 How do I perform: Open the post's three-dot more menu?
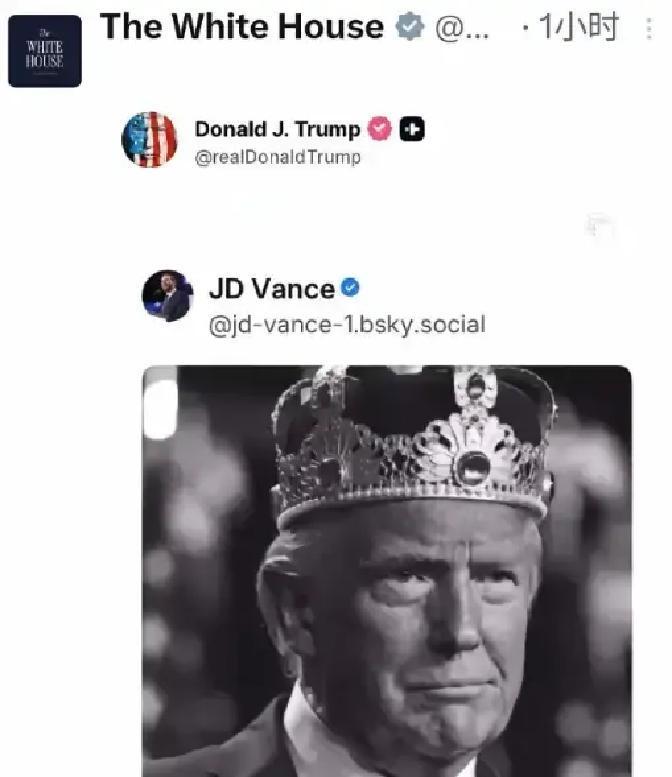(x=649, y=28)
